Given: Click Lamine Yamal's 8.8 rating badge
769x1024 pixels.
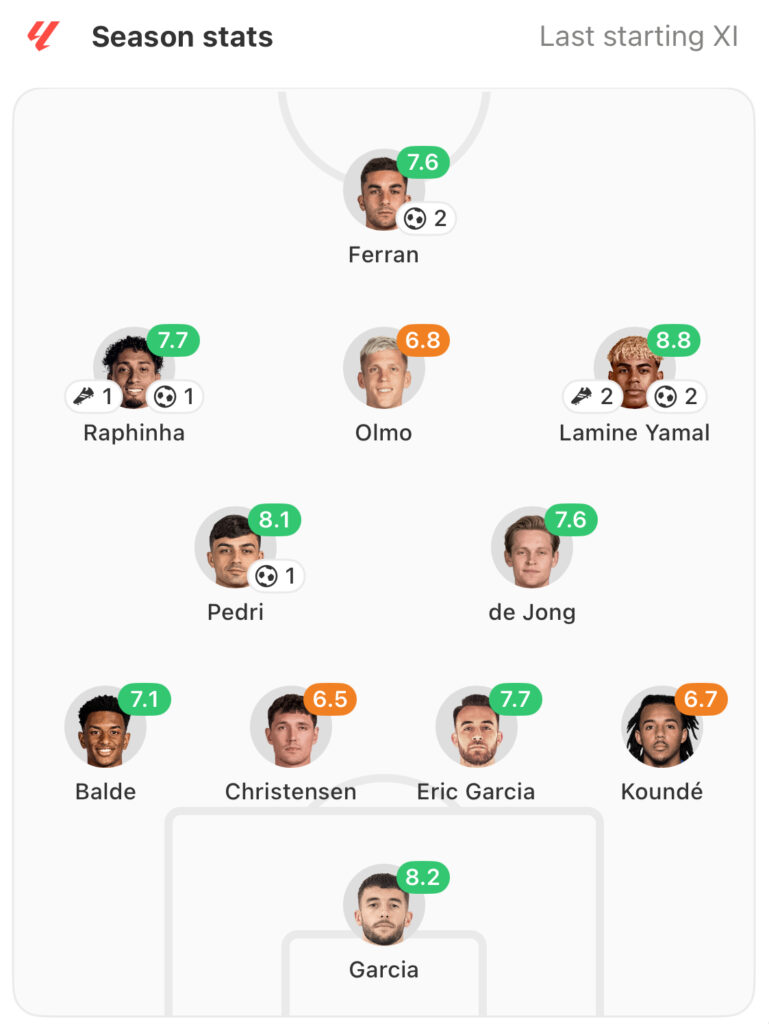Looking at the screenshot, I should coord(673,340).
